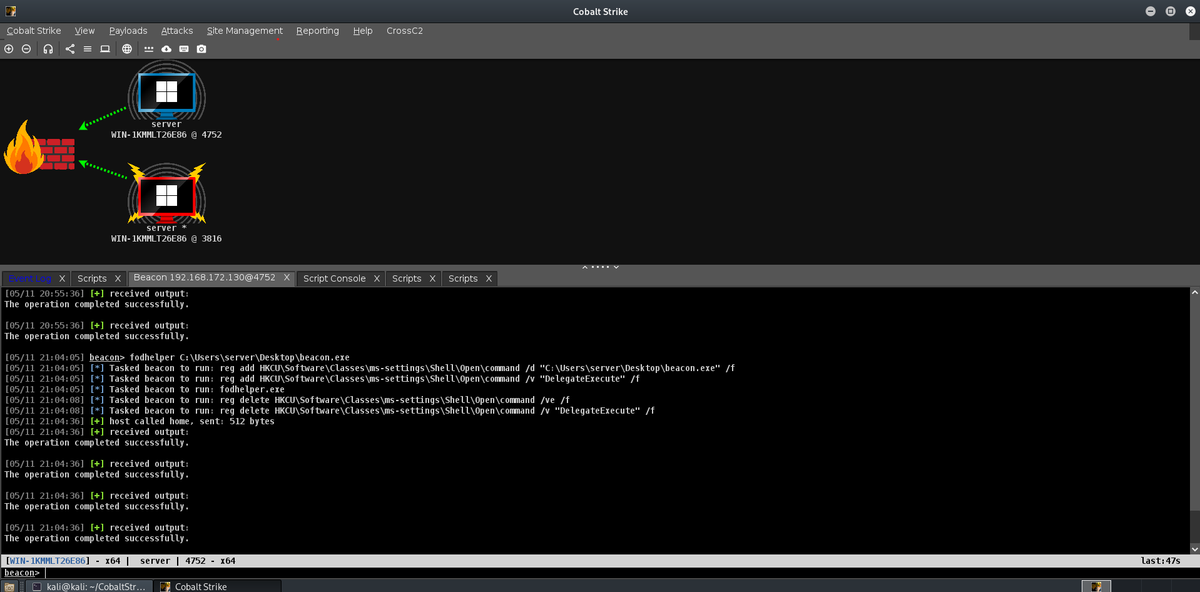Focus the beacon> command input field
Viewport: 1200px width, 592px height.
[620, 573]
